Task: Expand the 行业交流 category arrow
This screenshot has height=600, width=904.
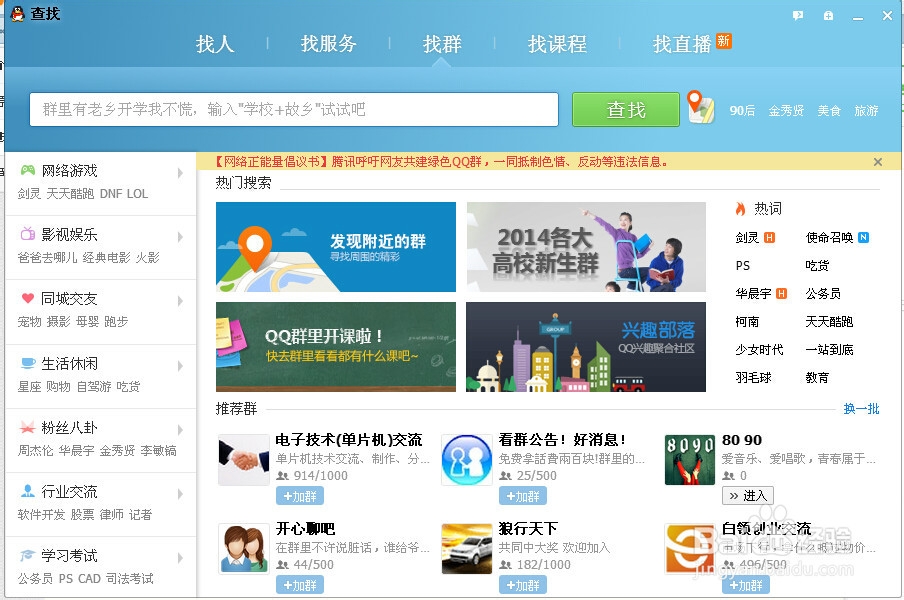Action: pos(180,494)
